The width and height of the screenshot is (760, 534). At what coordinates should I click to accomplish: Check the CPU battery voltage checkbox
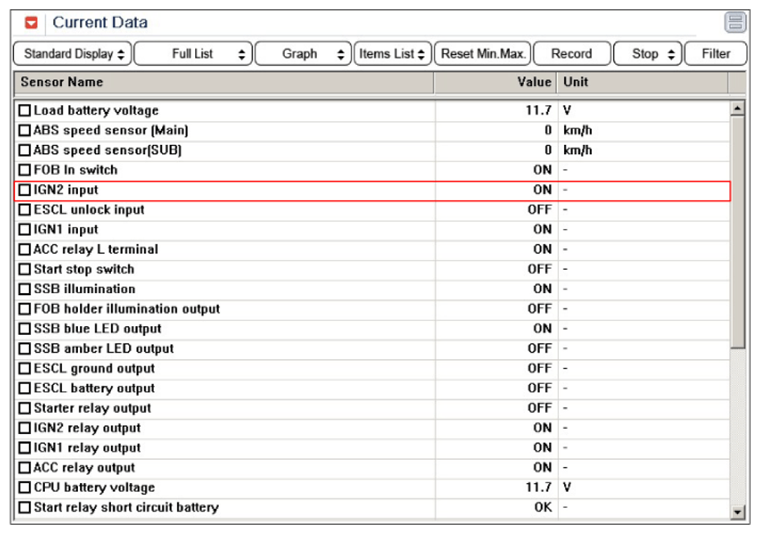tap(25, 488)
